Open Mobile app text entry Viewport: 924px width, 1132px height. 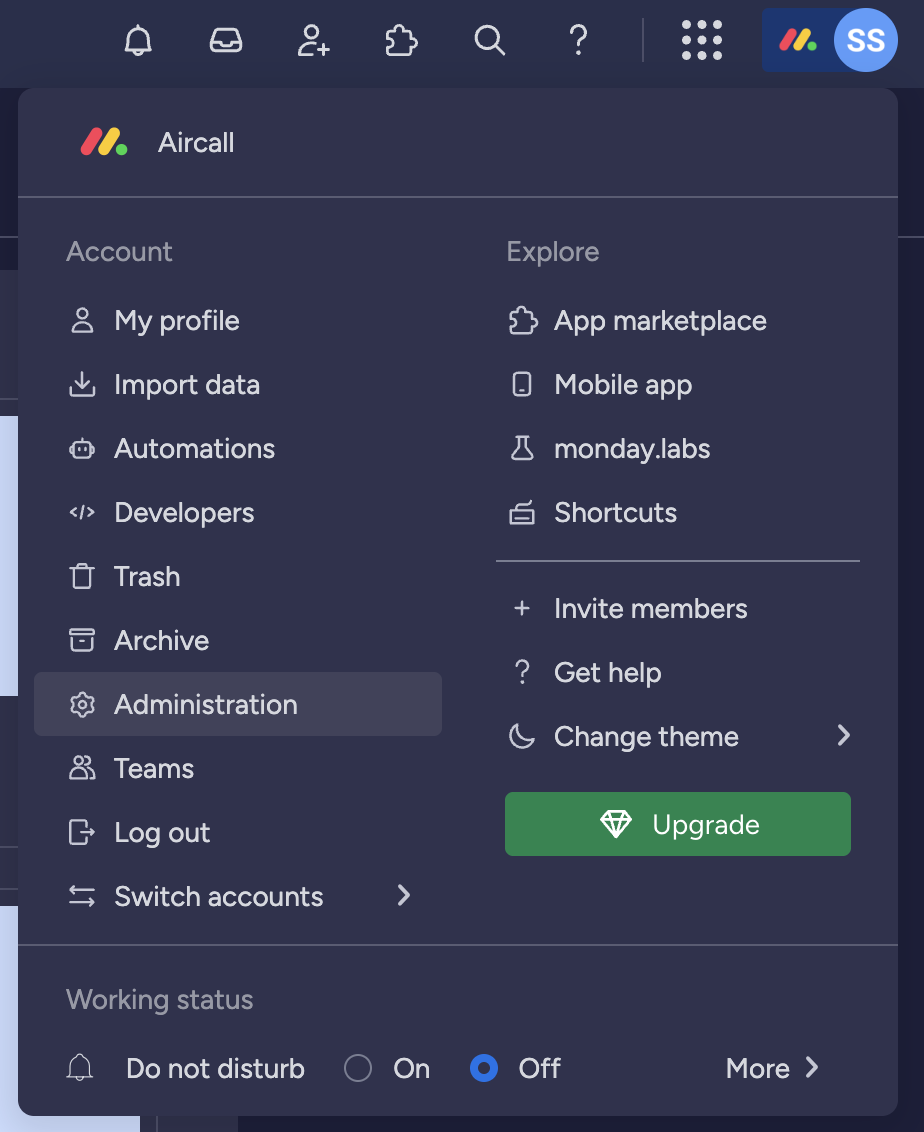pyautogui.click(x=623, y=386)
